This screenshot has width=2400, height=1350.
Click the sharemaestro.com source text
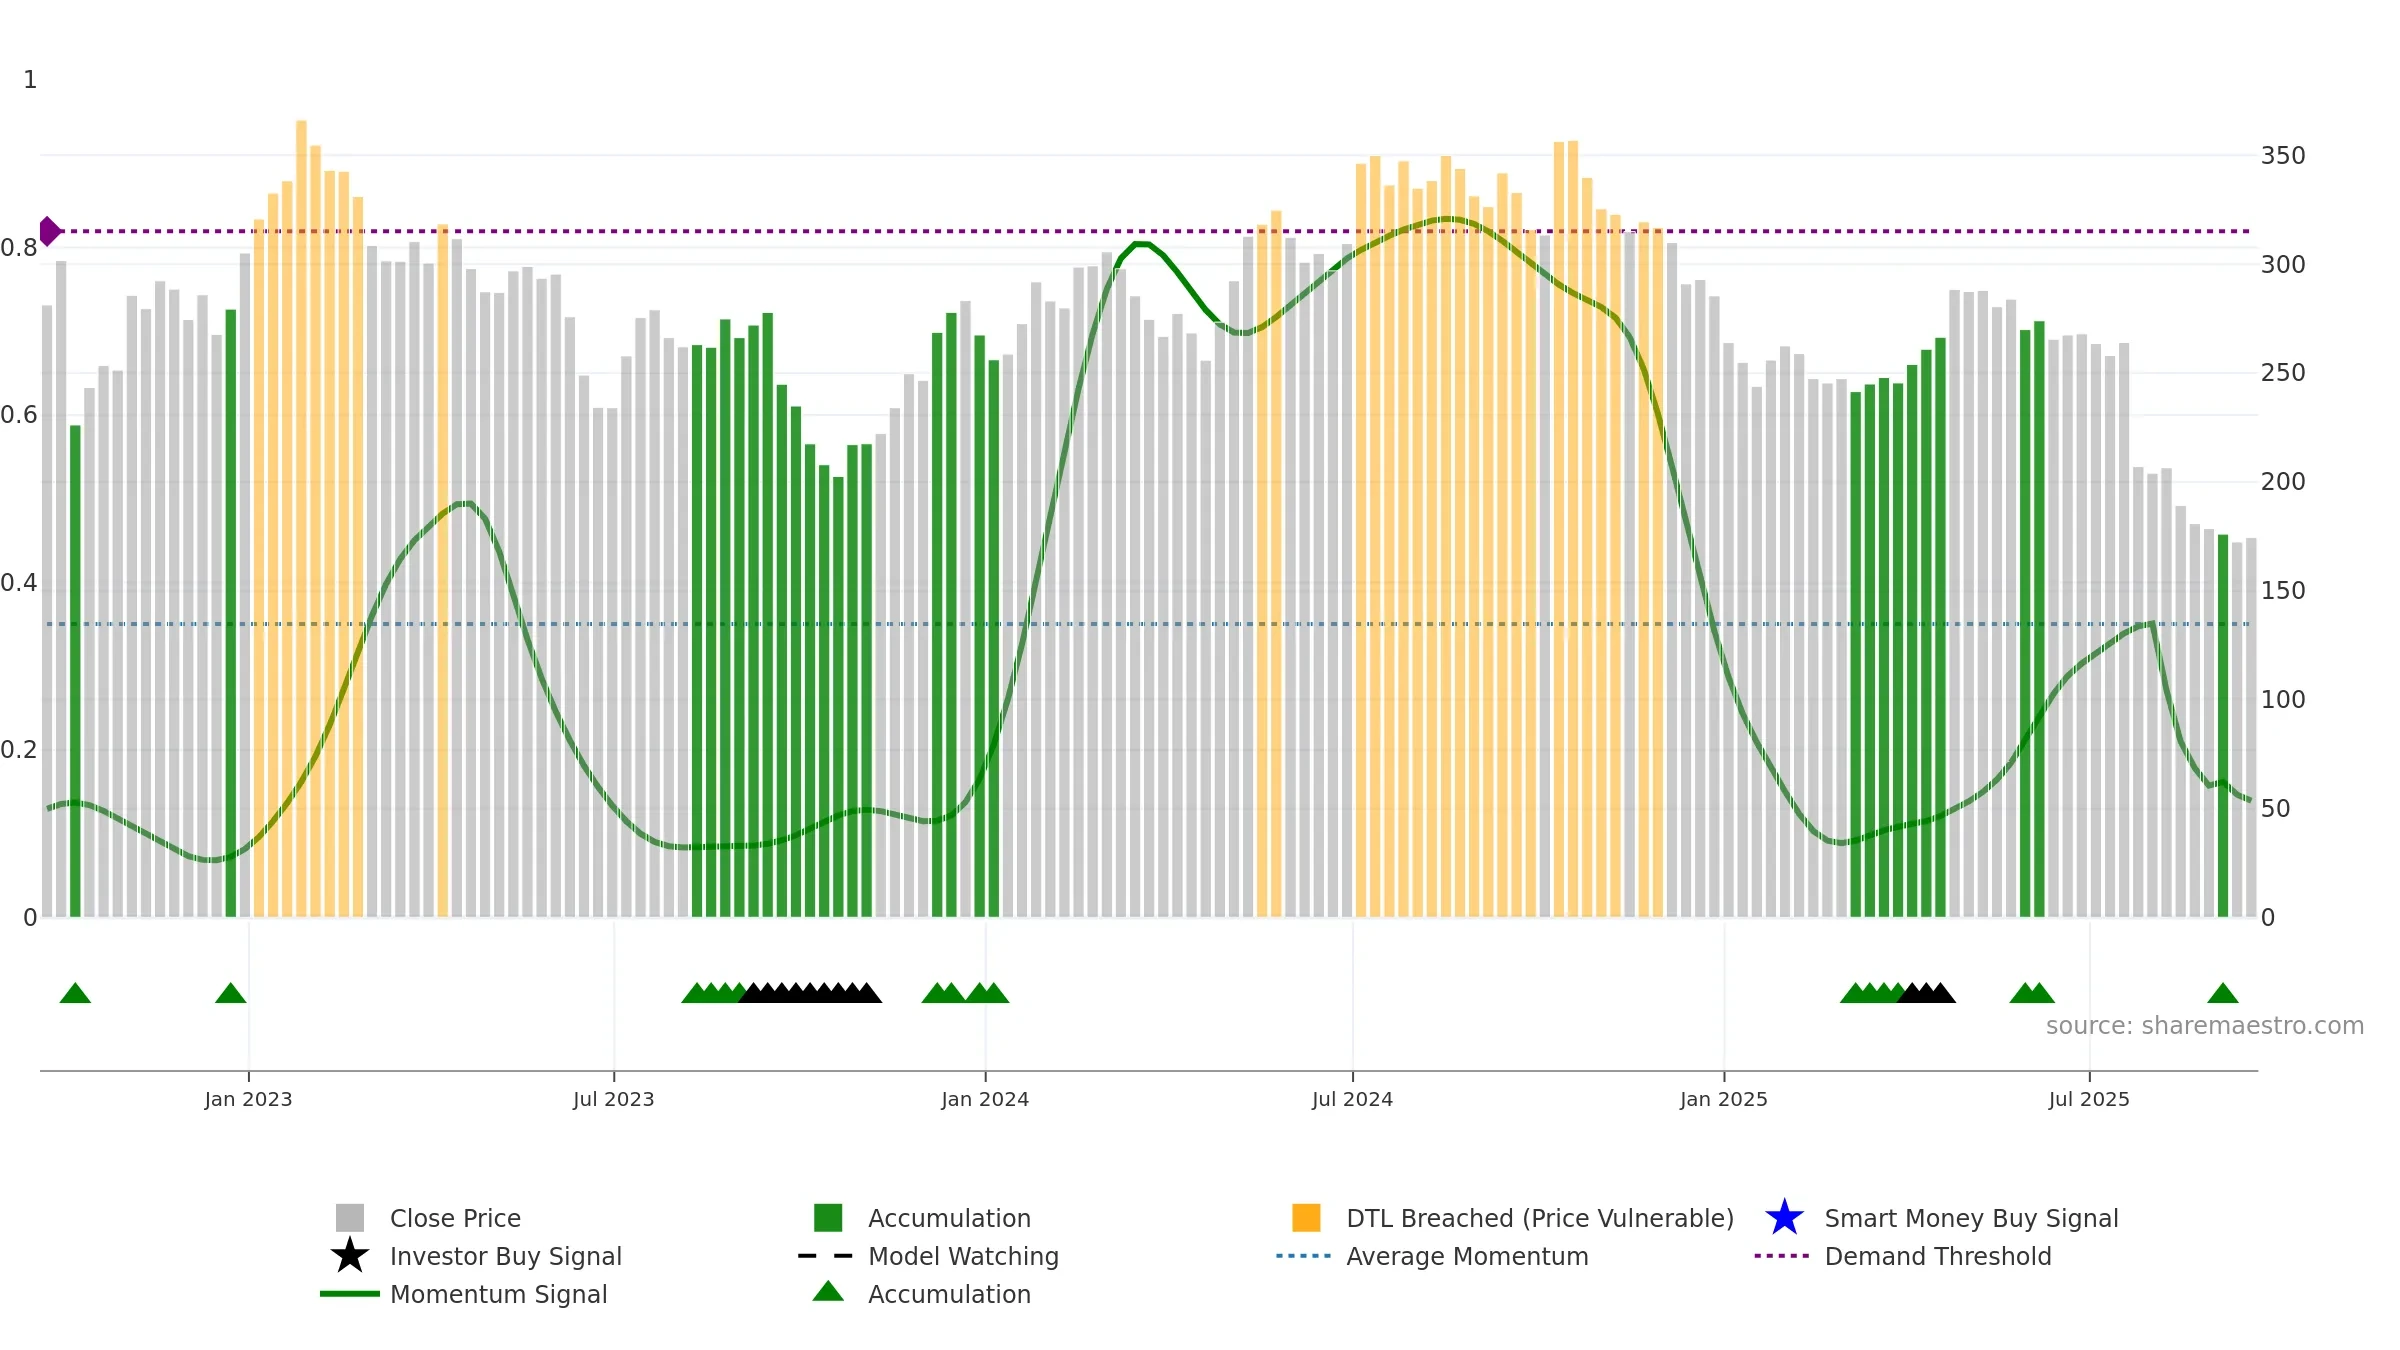[2205, 1026]
